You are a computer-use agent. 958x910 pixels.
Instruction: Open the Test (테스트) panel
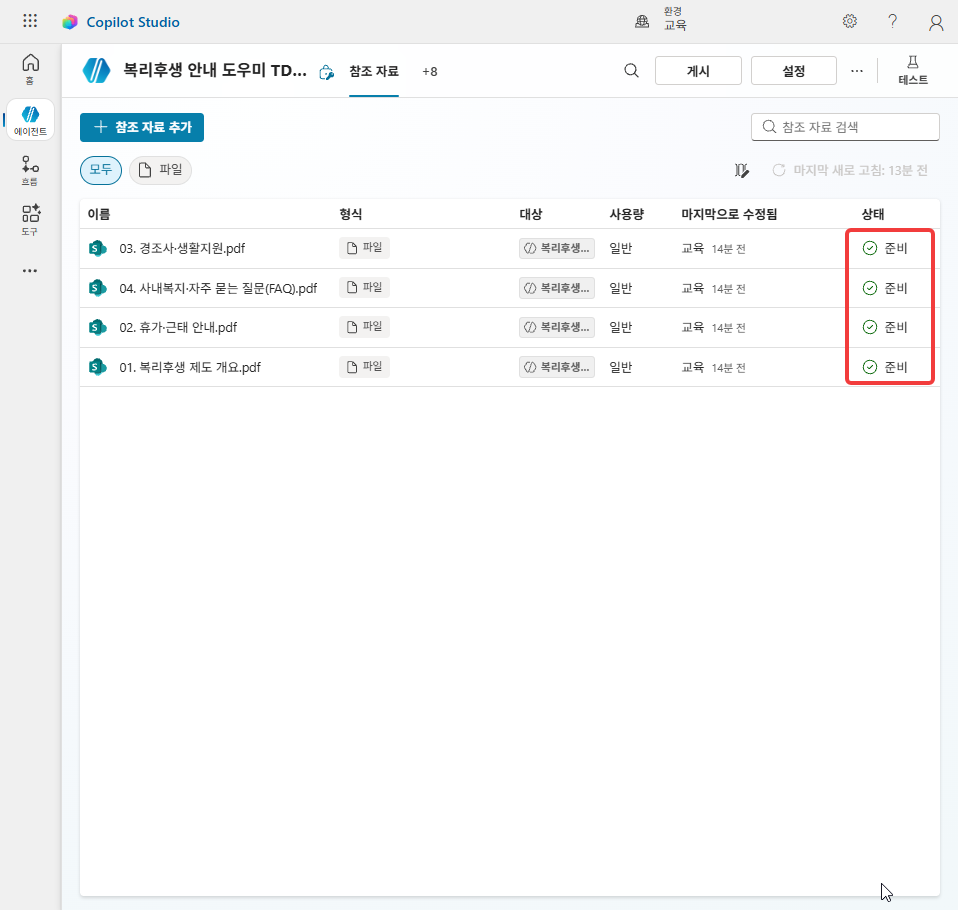[x=913, y=70]
